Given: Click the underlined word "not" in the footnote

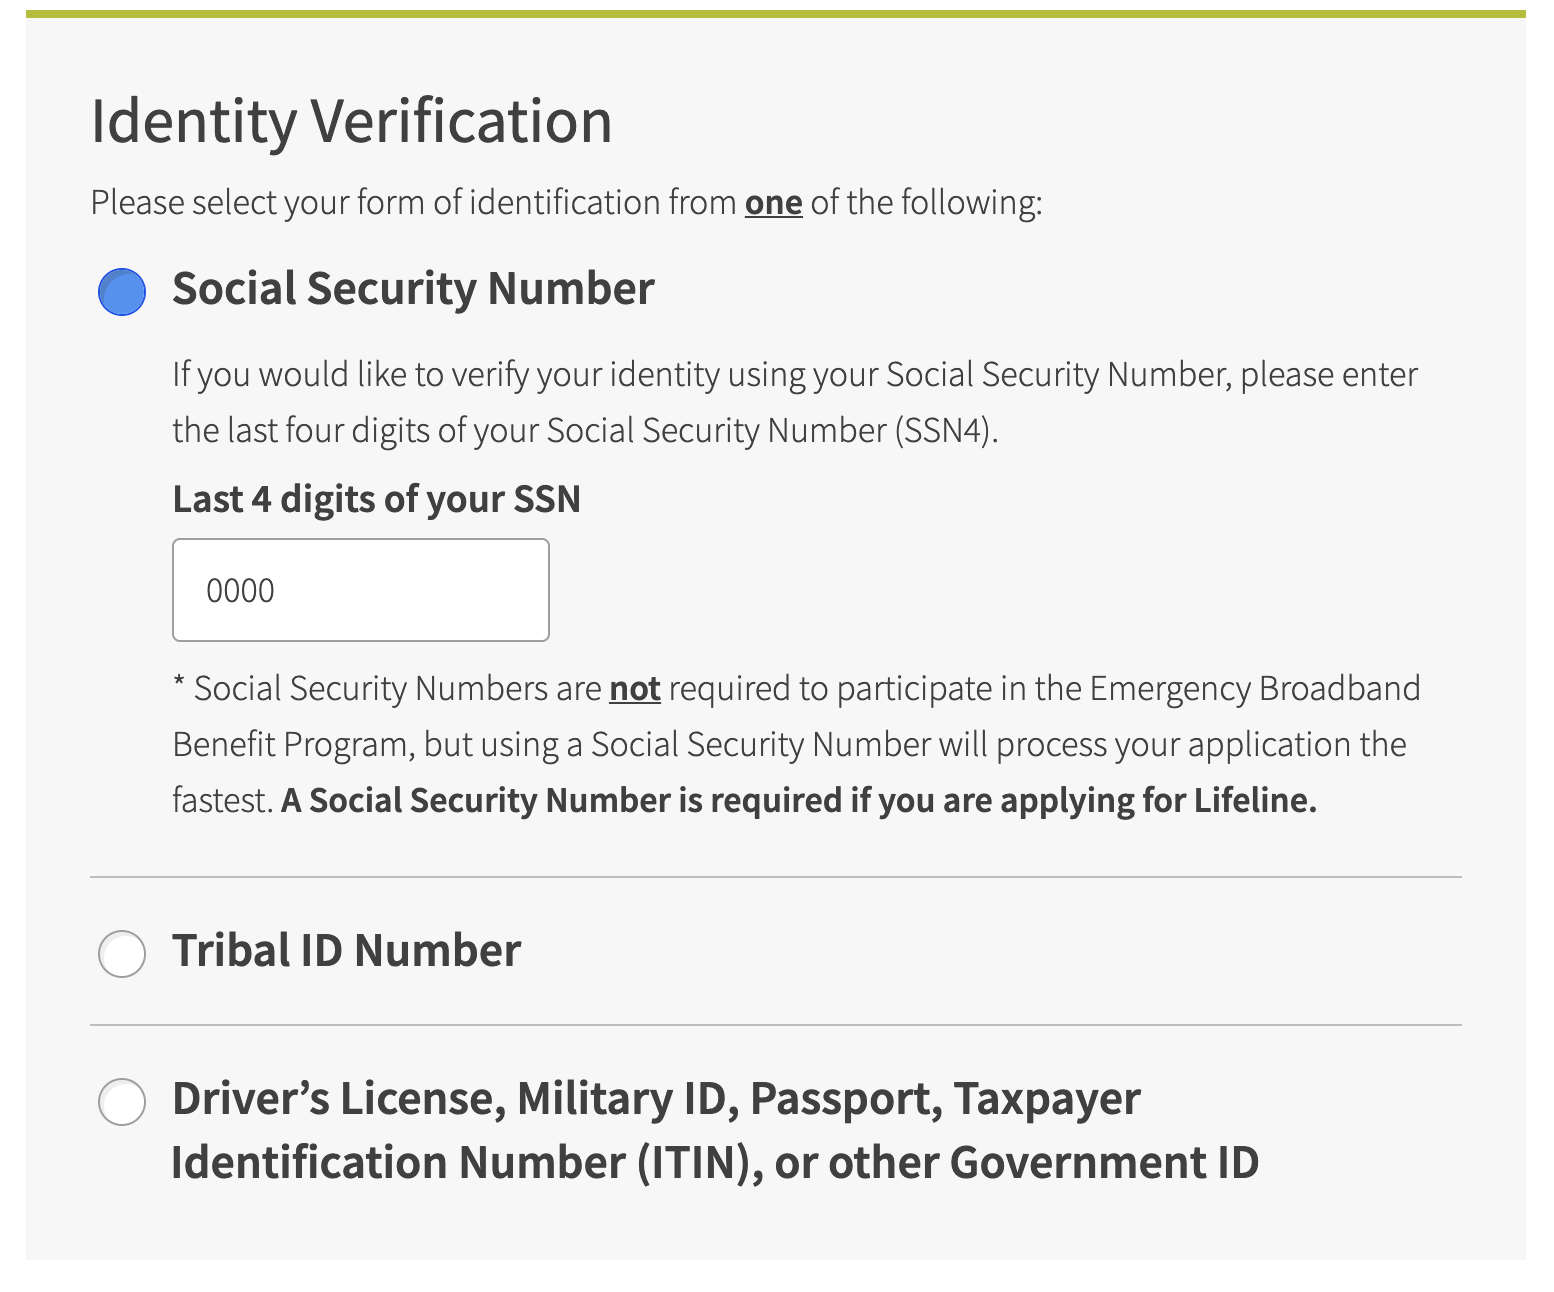Looking at the screenshot, I should [x=634, y=689].
